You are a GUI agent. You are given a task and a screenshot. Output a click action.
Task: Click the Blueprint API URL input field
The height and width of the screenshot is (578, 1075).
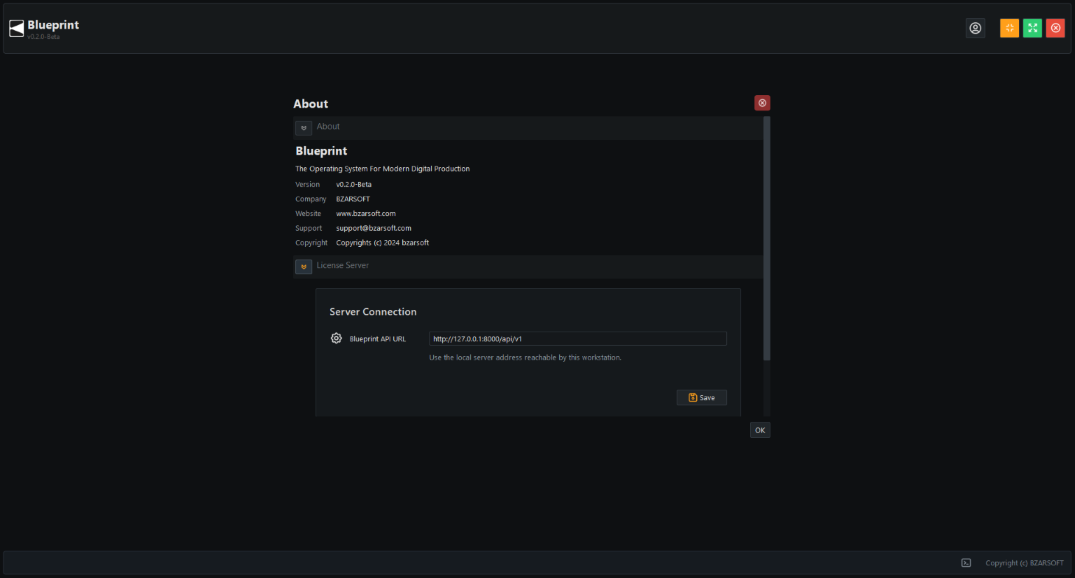tap(577, 339)
